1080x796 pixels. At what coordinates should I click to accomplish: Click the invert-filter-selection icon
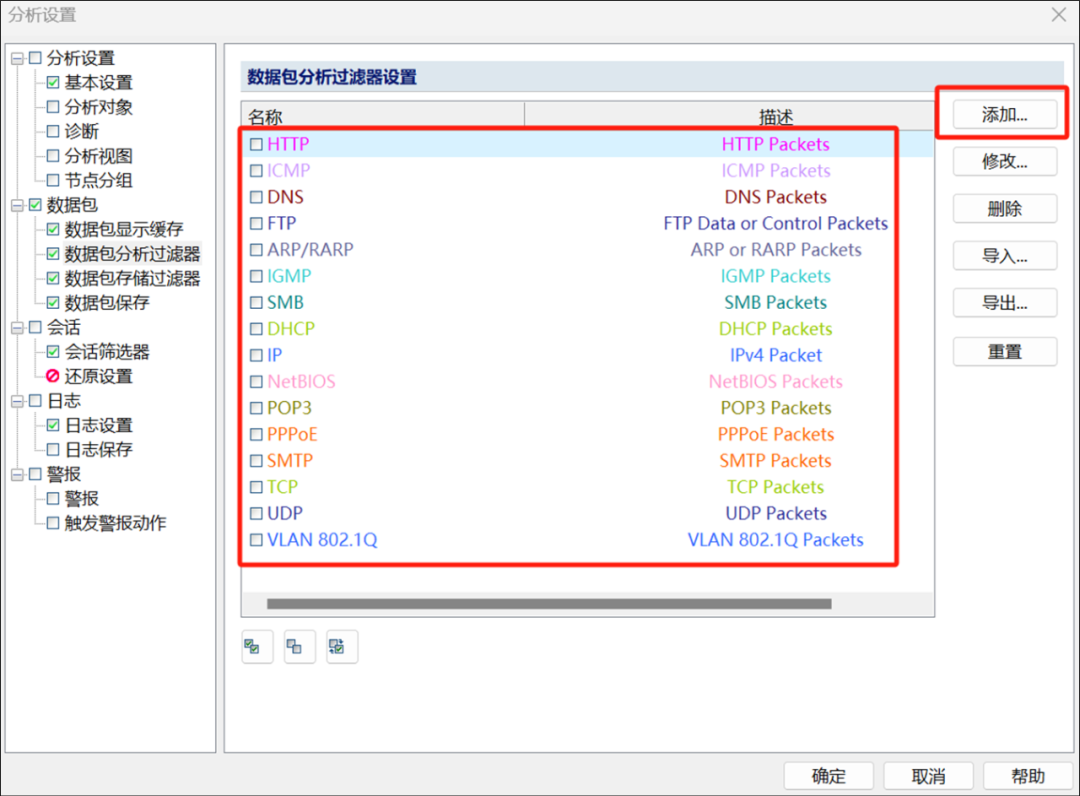(x=341, y=646)
